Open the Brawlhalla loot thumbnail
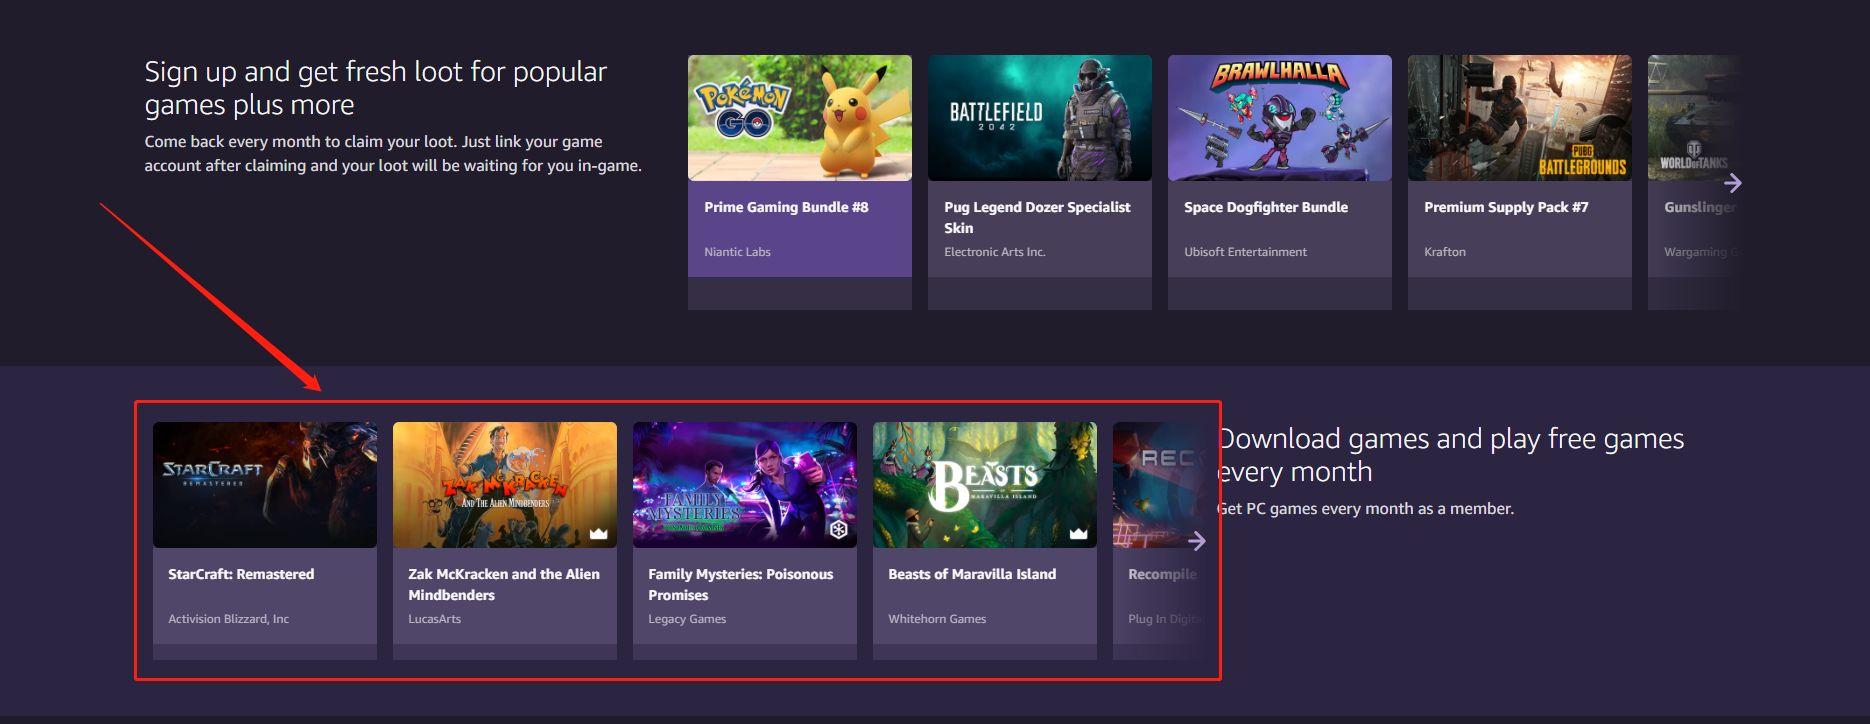The height and width of the screenshot is (724, 1870). click(x=1280, y=118)
